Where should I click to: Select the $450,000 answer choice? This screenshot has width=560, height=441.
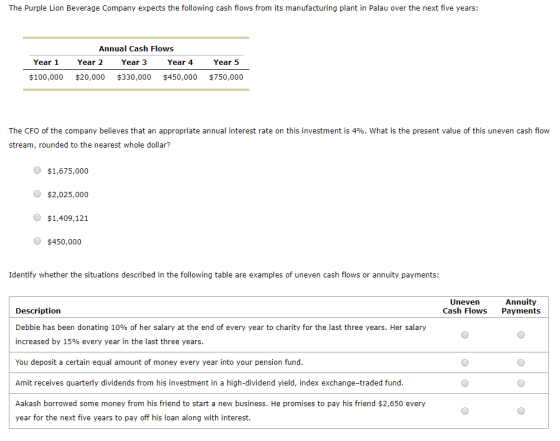[x=37, y=241]
